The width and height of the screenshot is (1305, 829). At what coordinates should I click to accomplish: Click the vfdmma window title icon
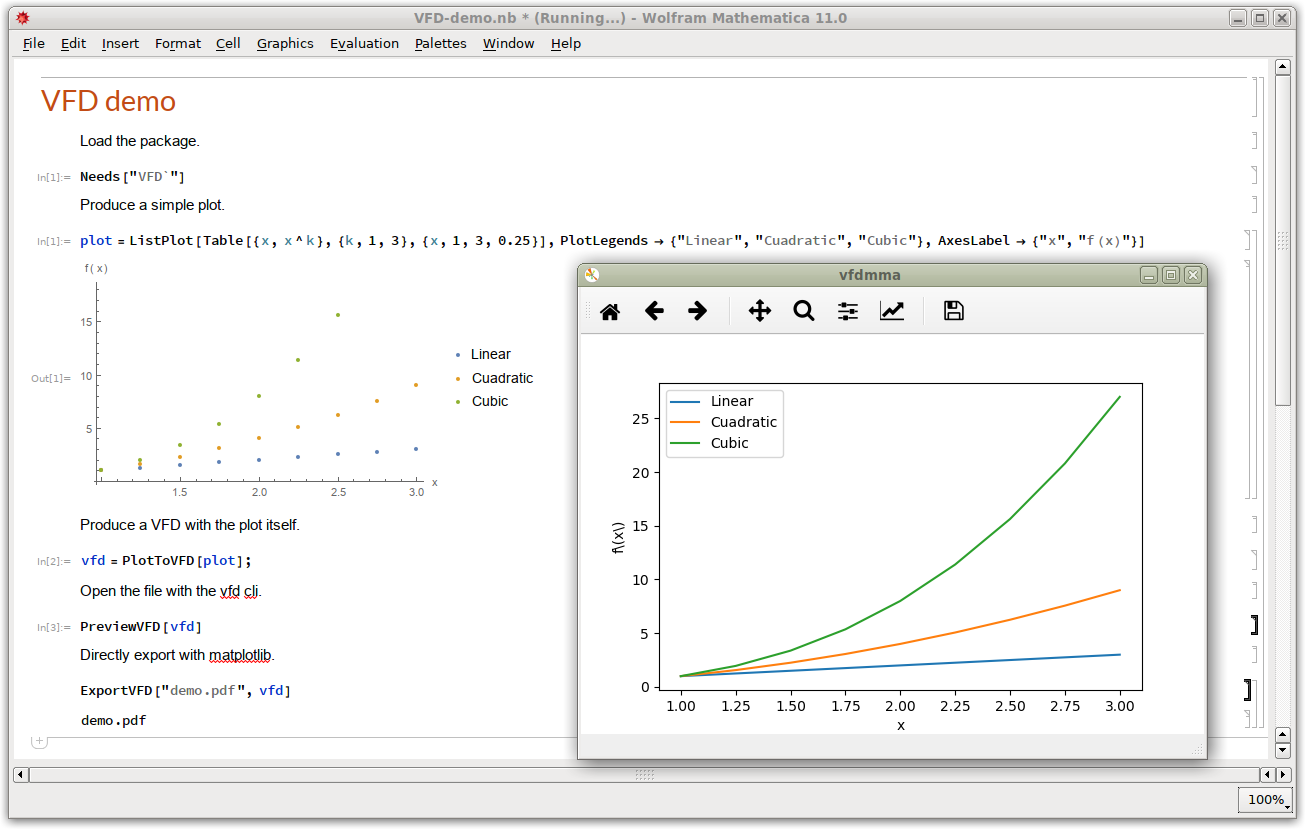[592, 275]
